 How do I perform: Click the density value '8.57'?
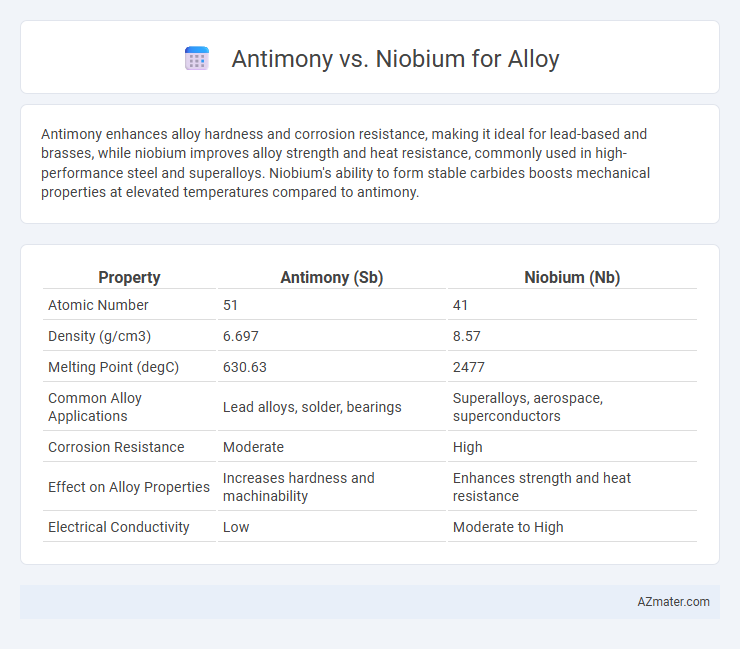[x=467, y=336]
